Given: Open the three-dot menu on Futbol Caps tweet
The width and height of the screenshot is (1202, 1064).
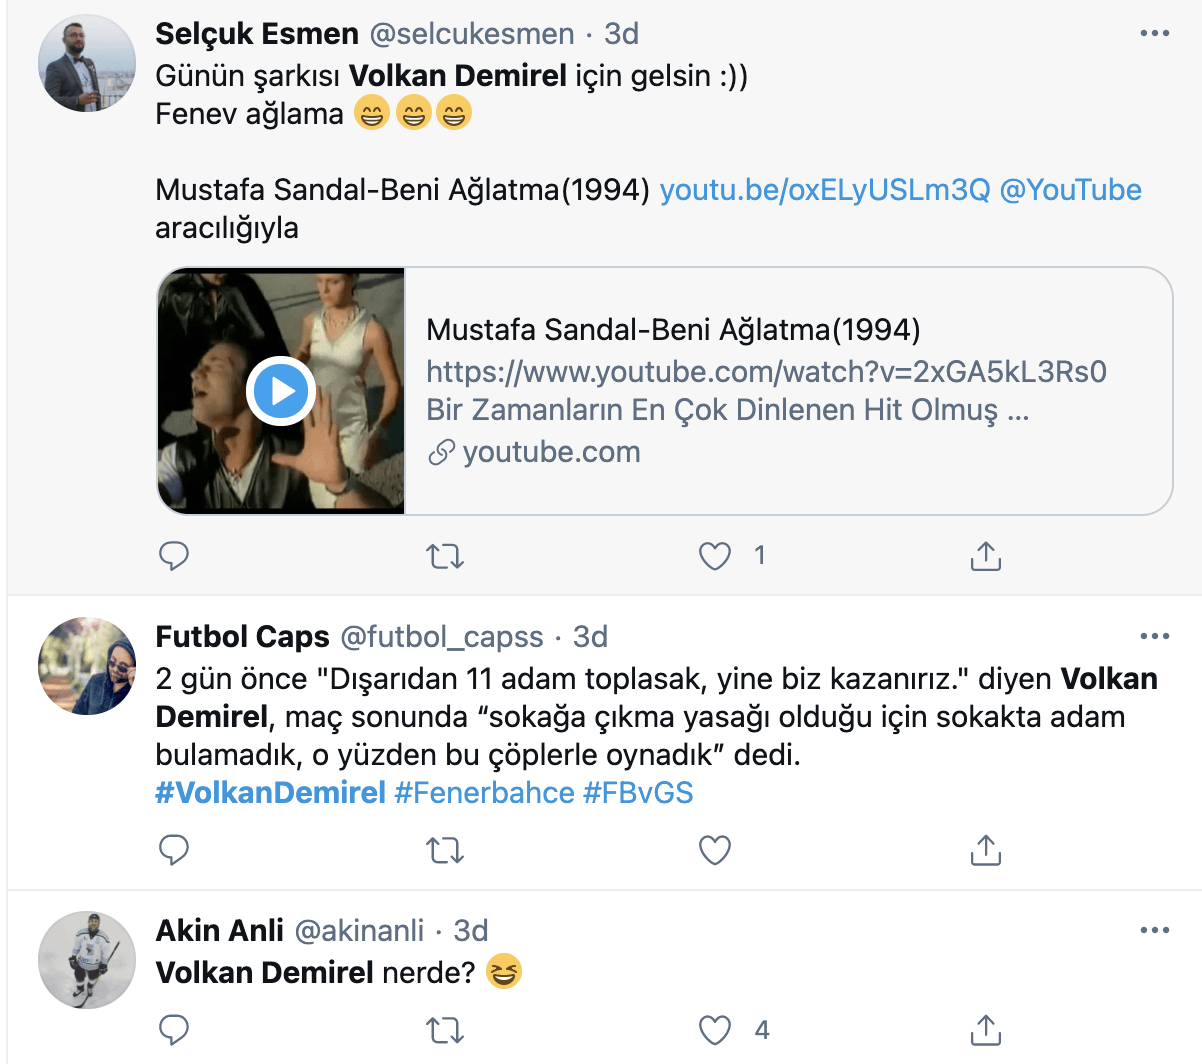Looking at the screenshot, I should pyautogui.click(x=1156, y=634).
